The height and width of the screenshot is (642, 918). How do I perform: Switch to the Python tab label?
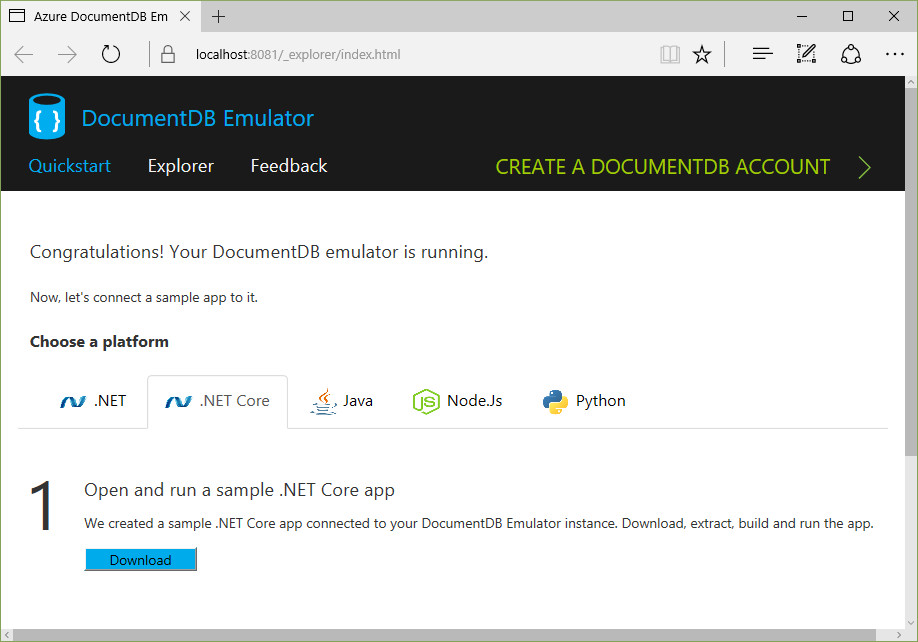(601, 401)
